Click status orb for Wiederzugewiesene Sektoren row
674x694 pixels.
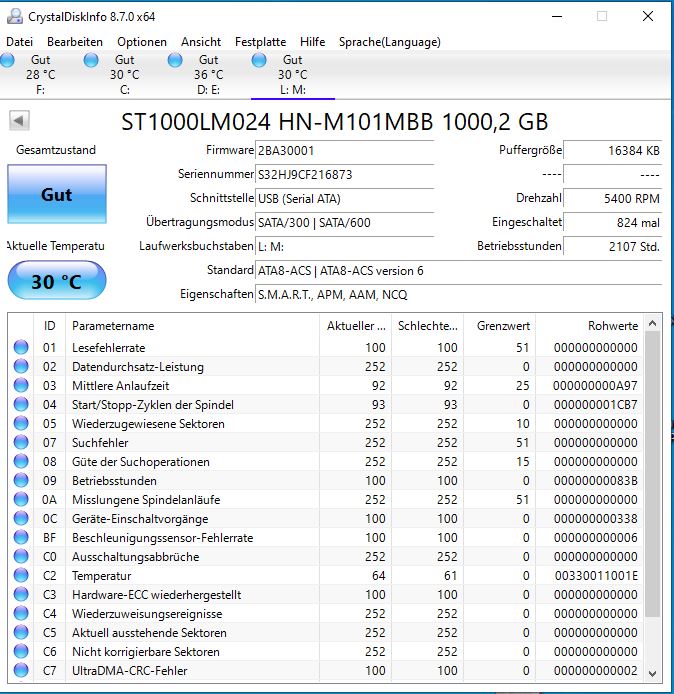click(21, 424)
